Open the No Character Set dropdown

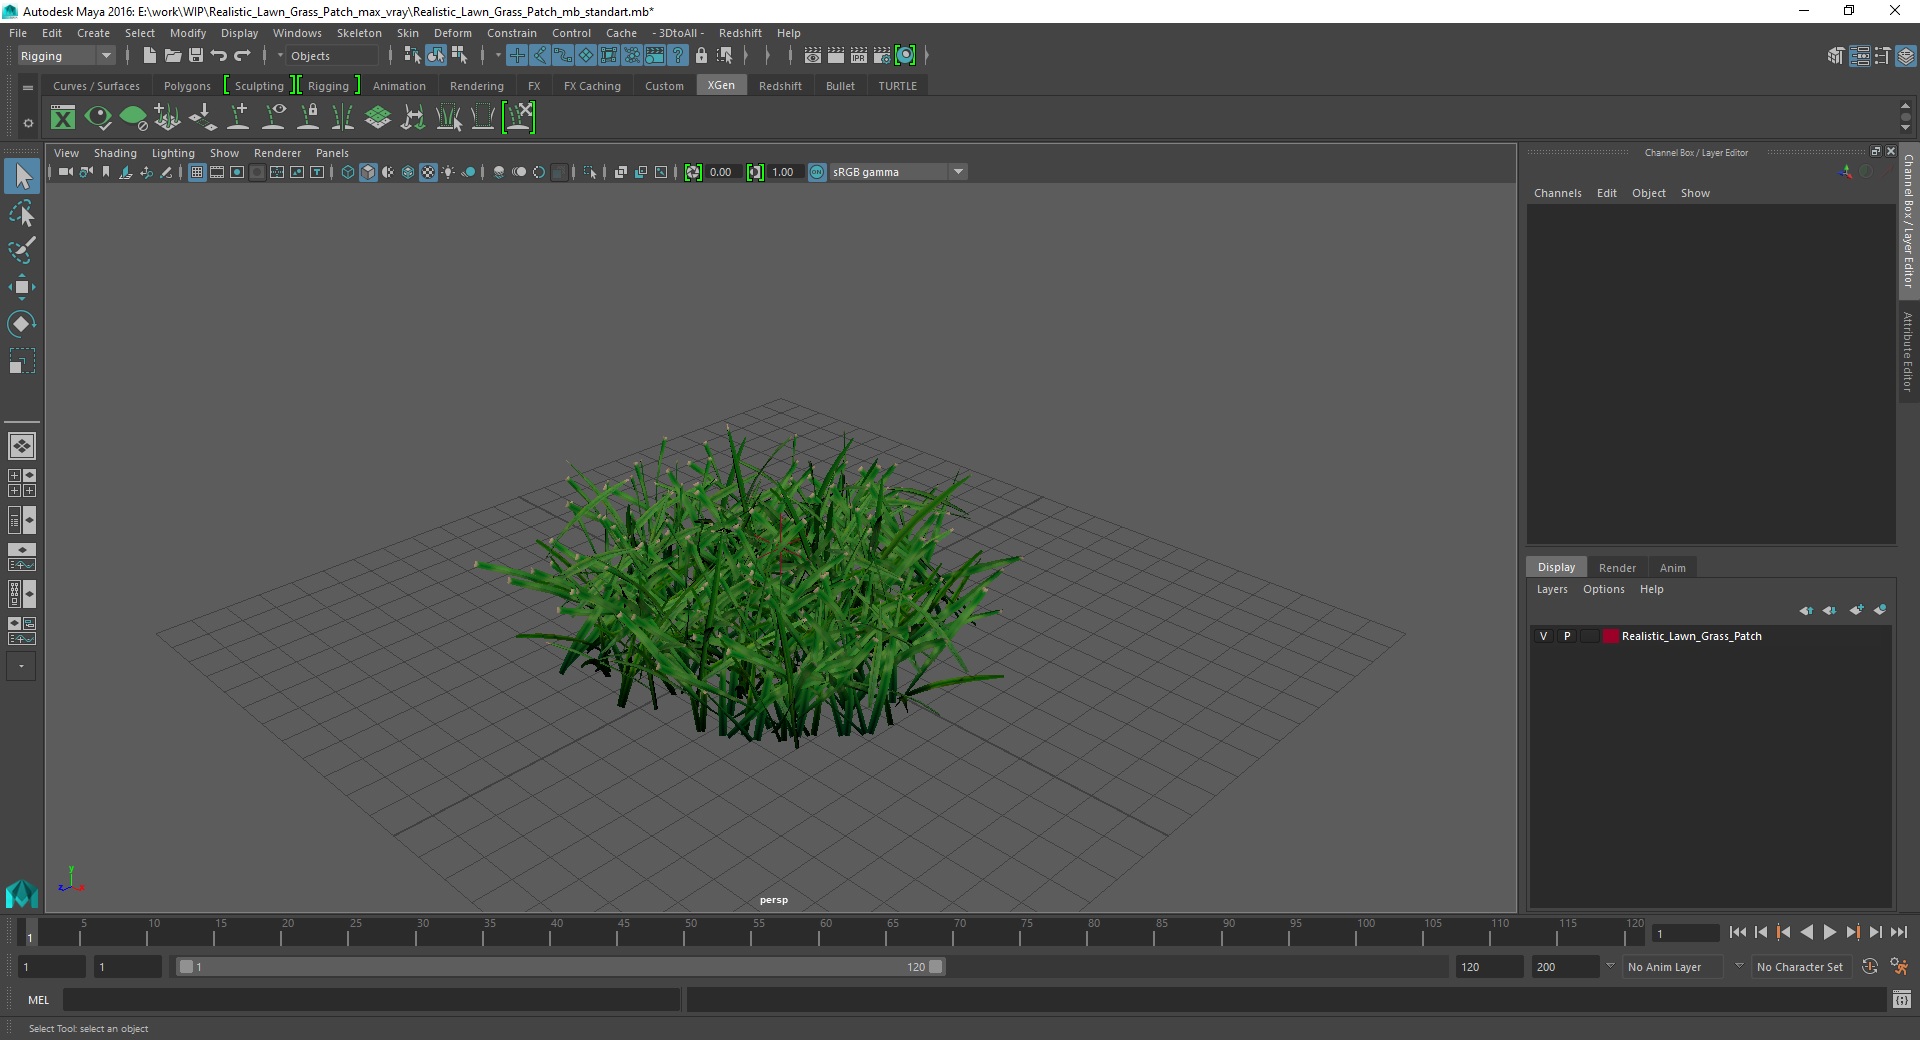[1800, 967]
